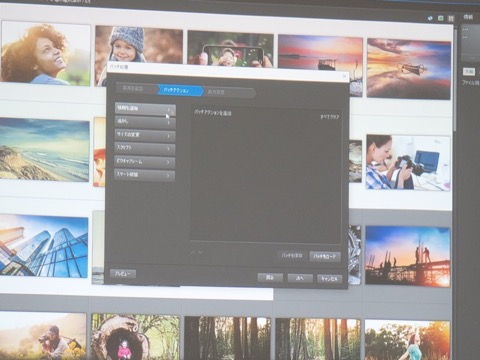Go to the 写真を追加 step tab
Screen dimensions: 480x360
[x=137, y=89]
